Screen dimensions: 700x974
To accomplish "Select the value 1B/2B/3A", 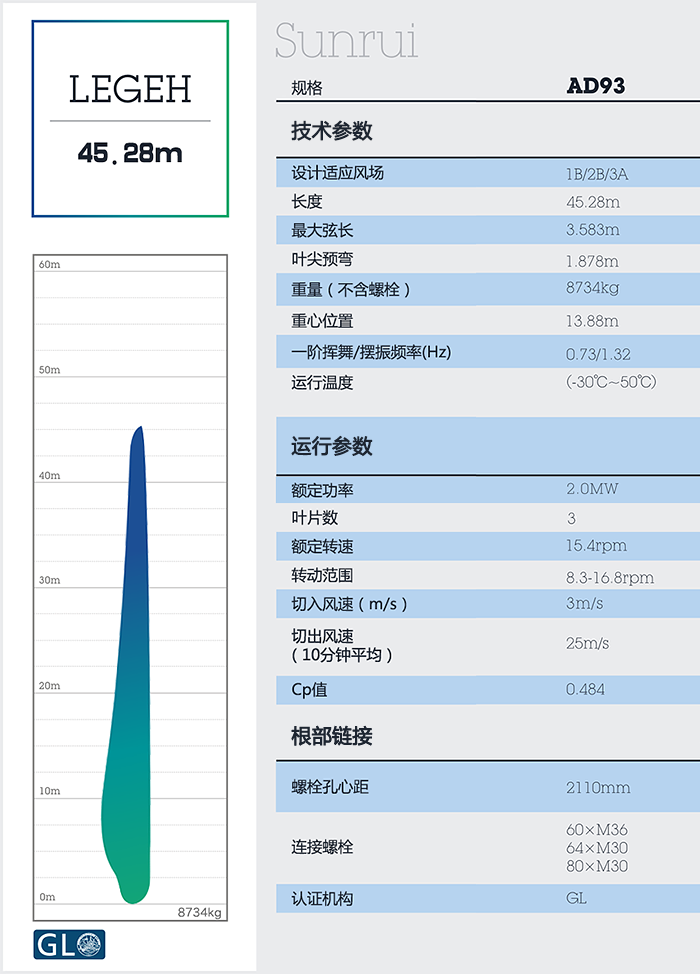I will click(597, 174).
